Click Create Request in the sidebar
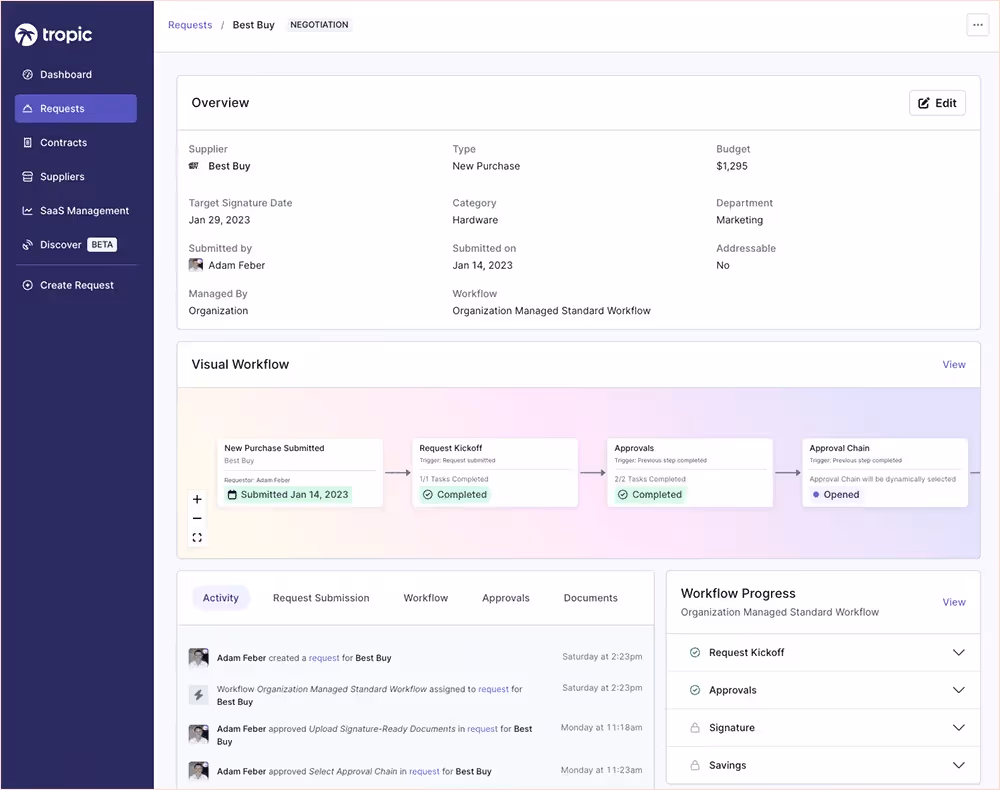Image resolution: width=1000 pixels, height=790 pixels. tap(75, 285)
